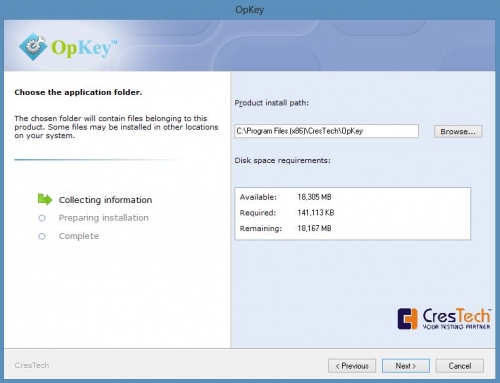The height and width of the screenshot is (383, 500).
Task: Click the Remaining disk space value
Action: point(314,228)
